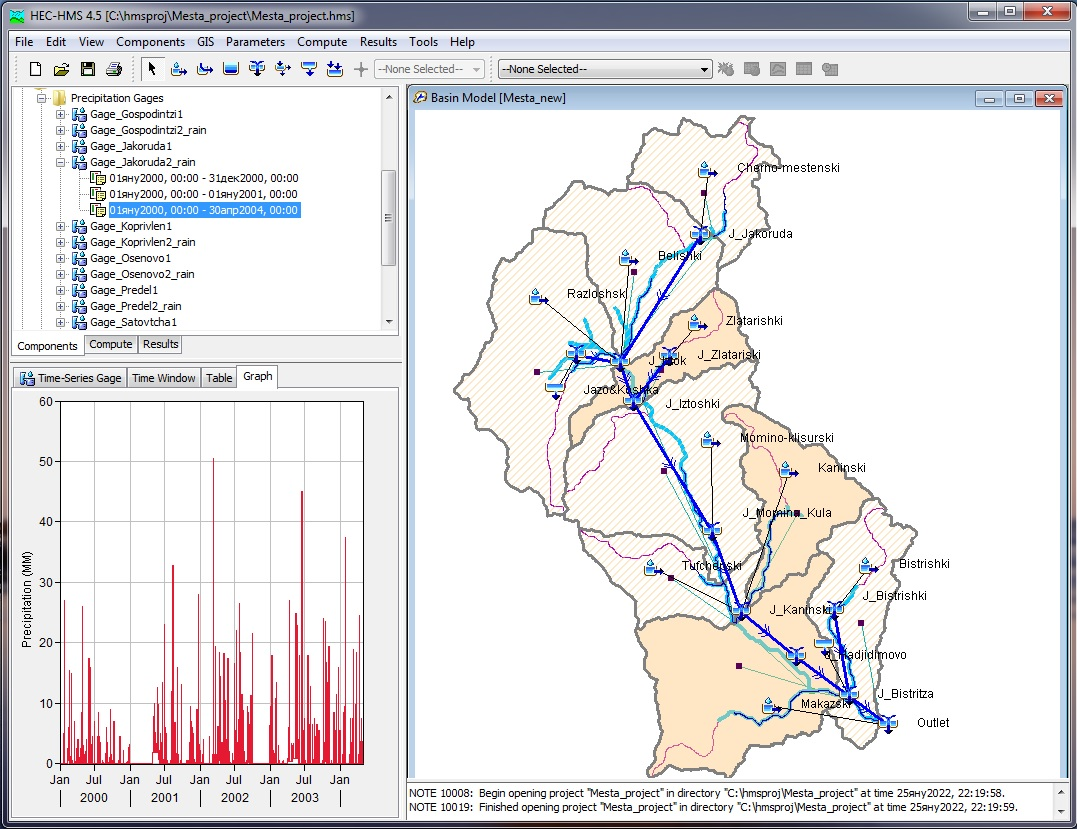The height and width of the screenshot is (829, 1077).
Task: Pick the Junction Creation tool
Action: pyautogui.click(x=257, y=69)
